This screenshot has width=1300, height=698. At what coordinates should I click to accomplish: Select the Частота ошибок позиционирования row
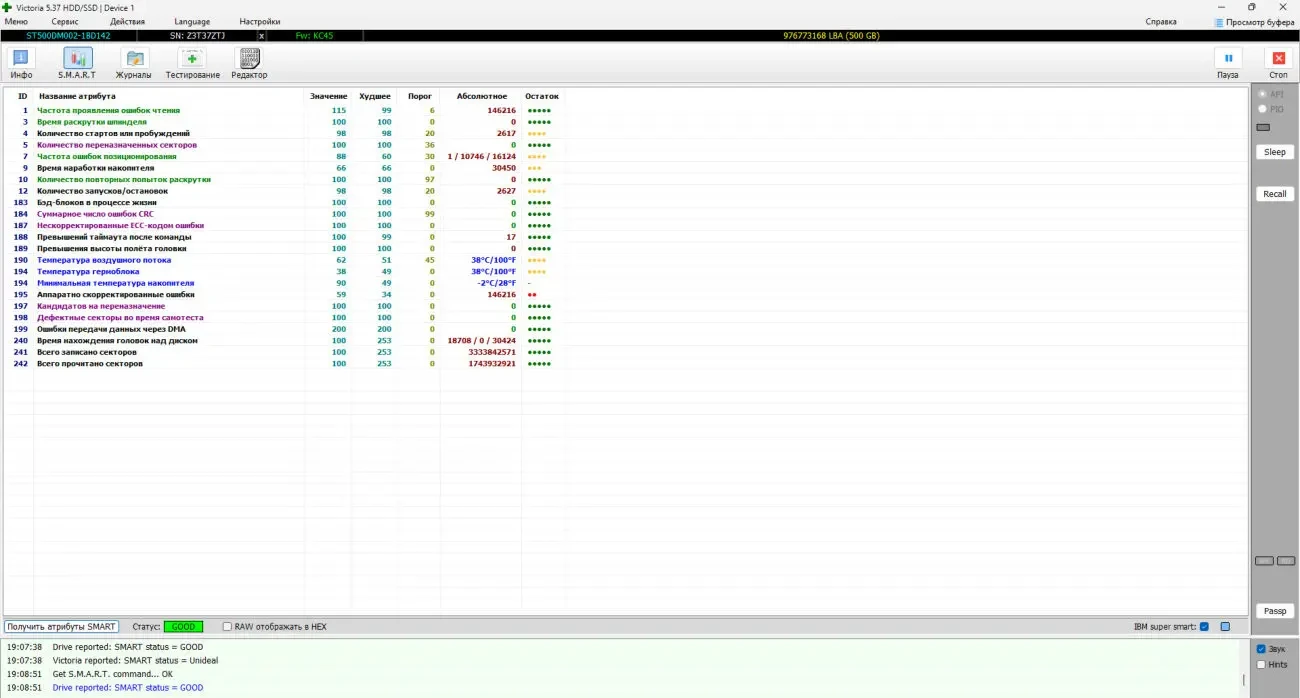(x=283, y=156)
